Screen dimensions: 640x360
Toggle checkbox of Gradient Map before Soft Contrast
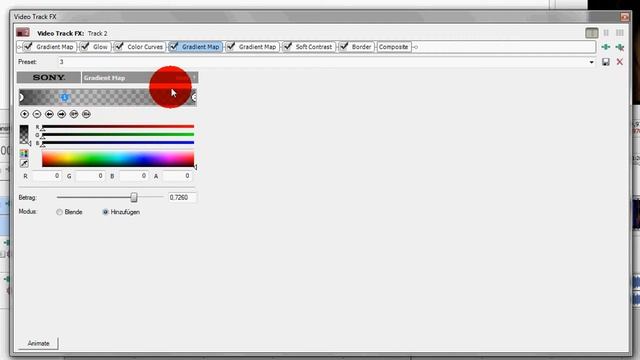(231, 46)
